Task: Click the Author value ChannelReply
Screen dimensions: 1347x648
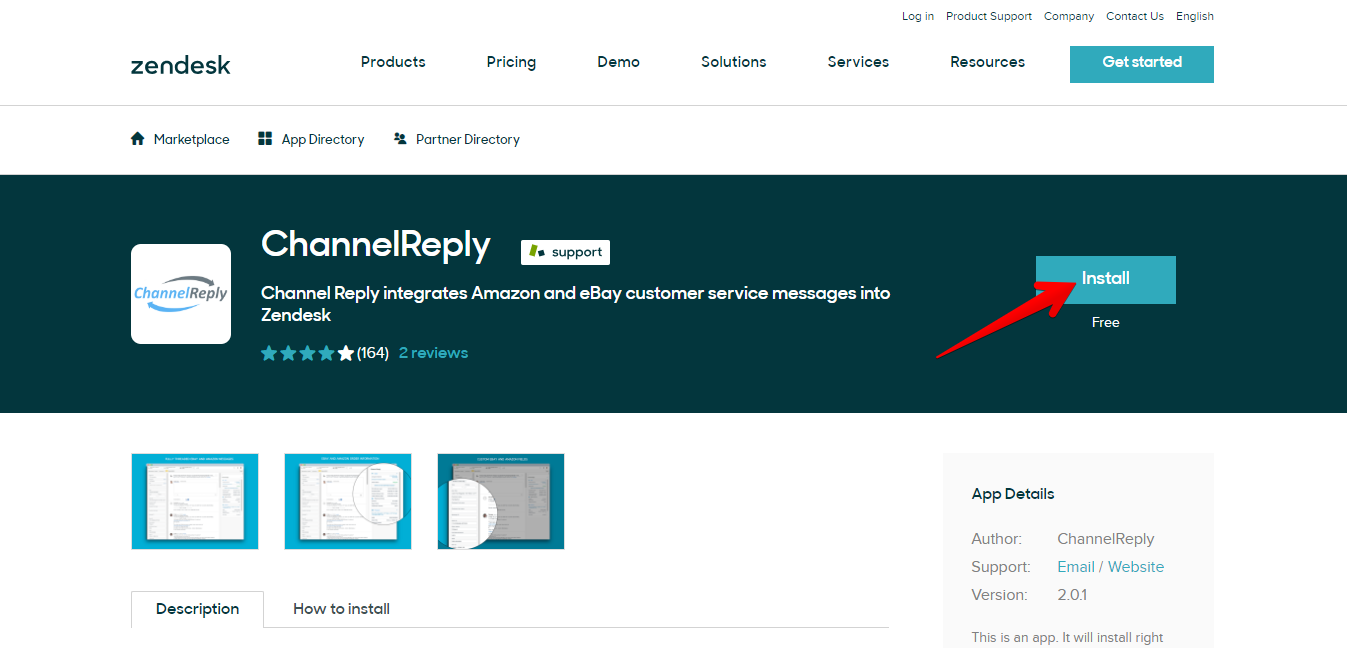Action: point(1106,539)
